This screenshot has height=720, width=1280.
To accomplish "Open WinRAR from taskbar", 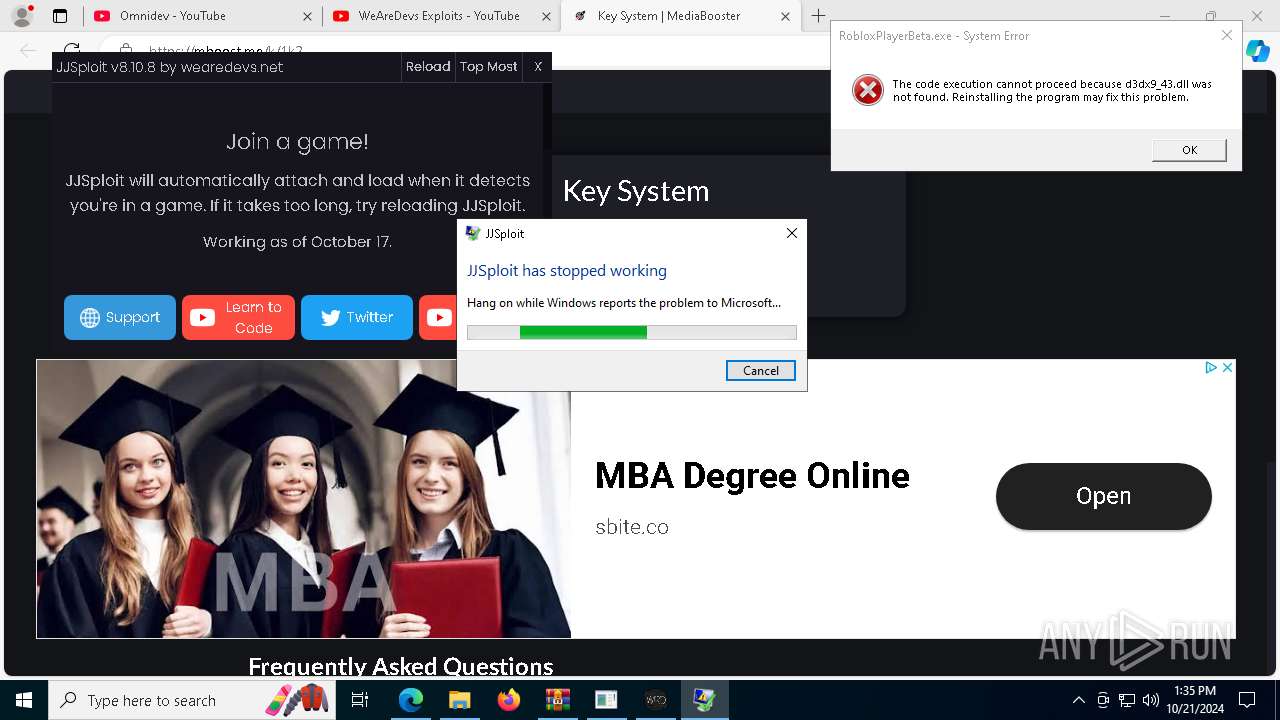I will (557, 700).
